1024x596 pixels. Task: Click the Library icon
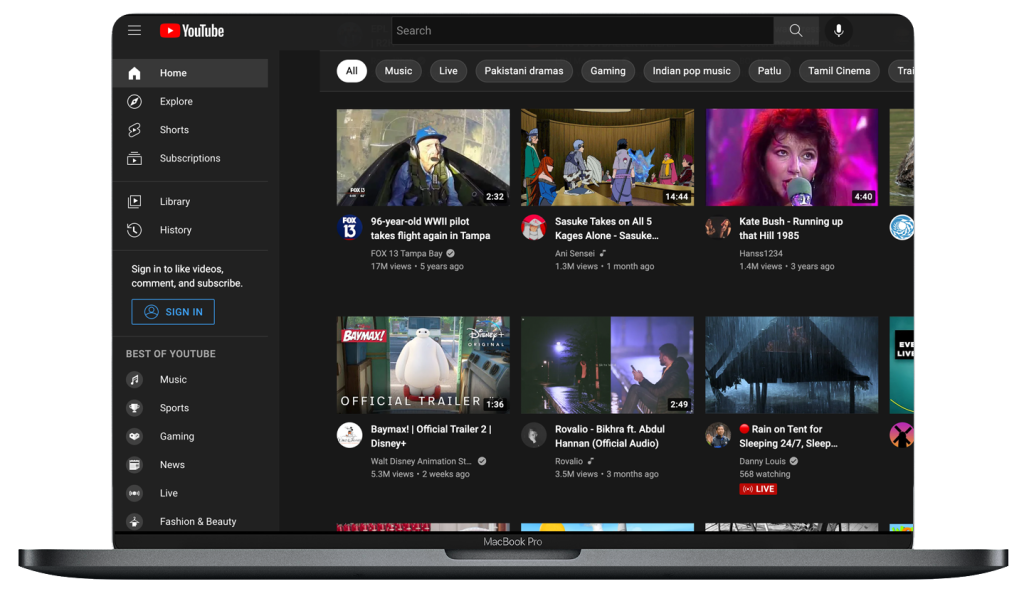135,202
